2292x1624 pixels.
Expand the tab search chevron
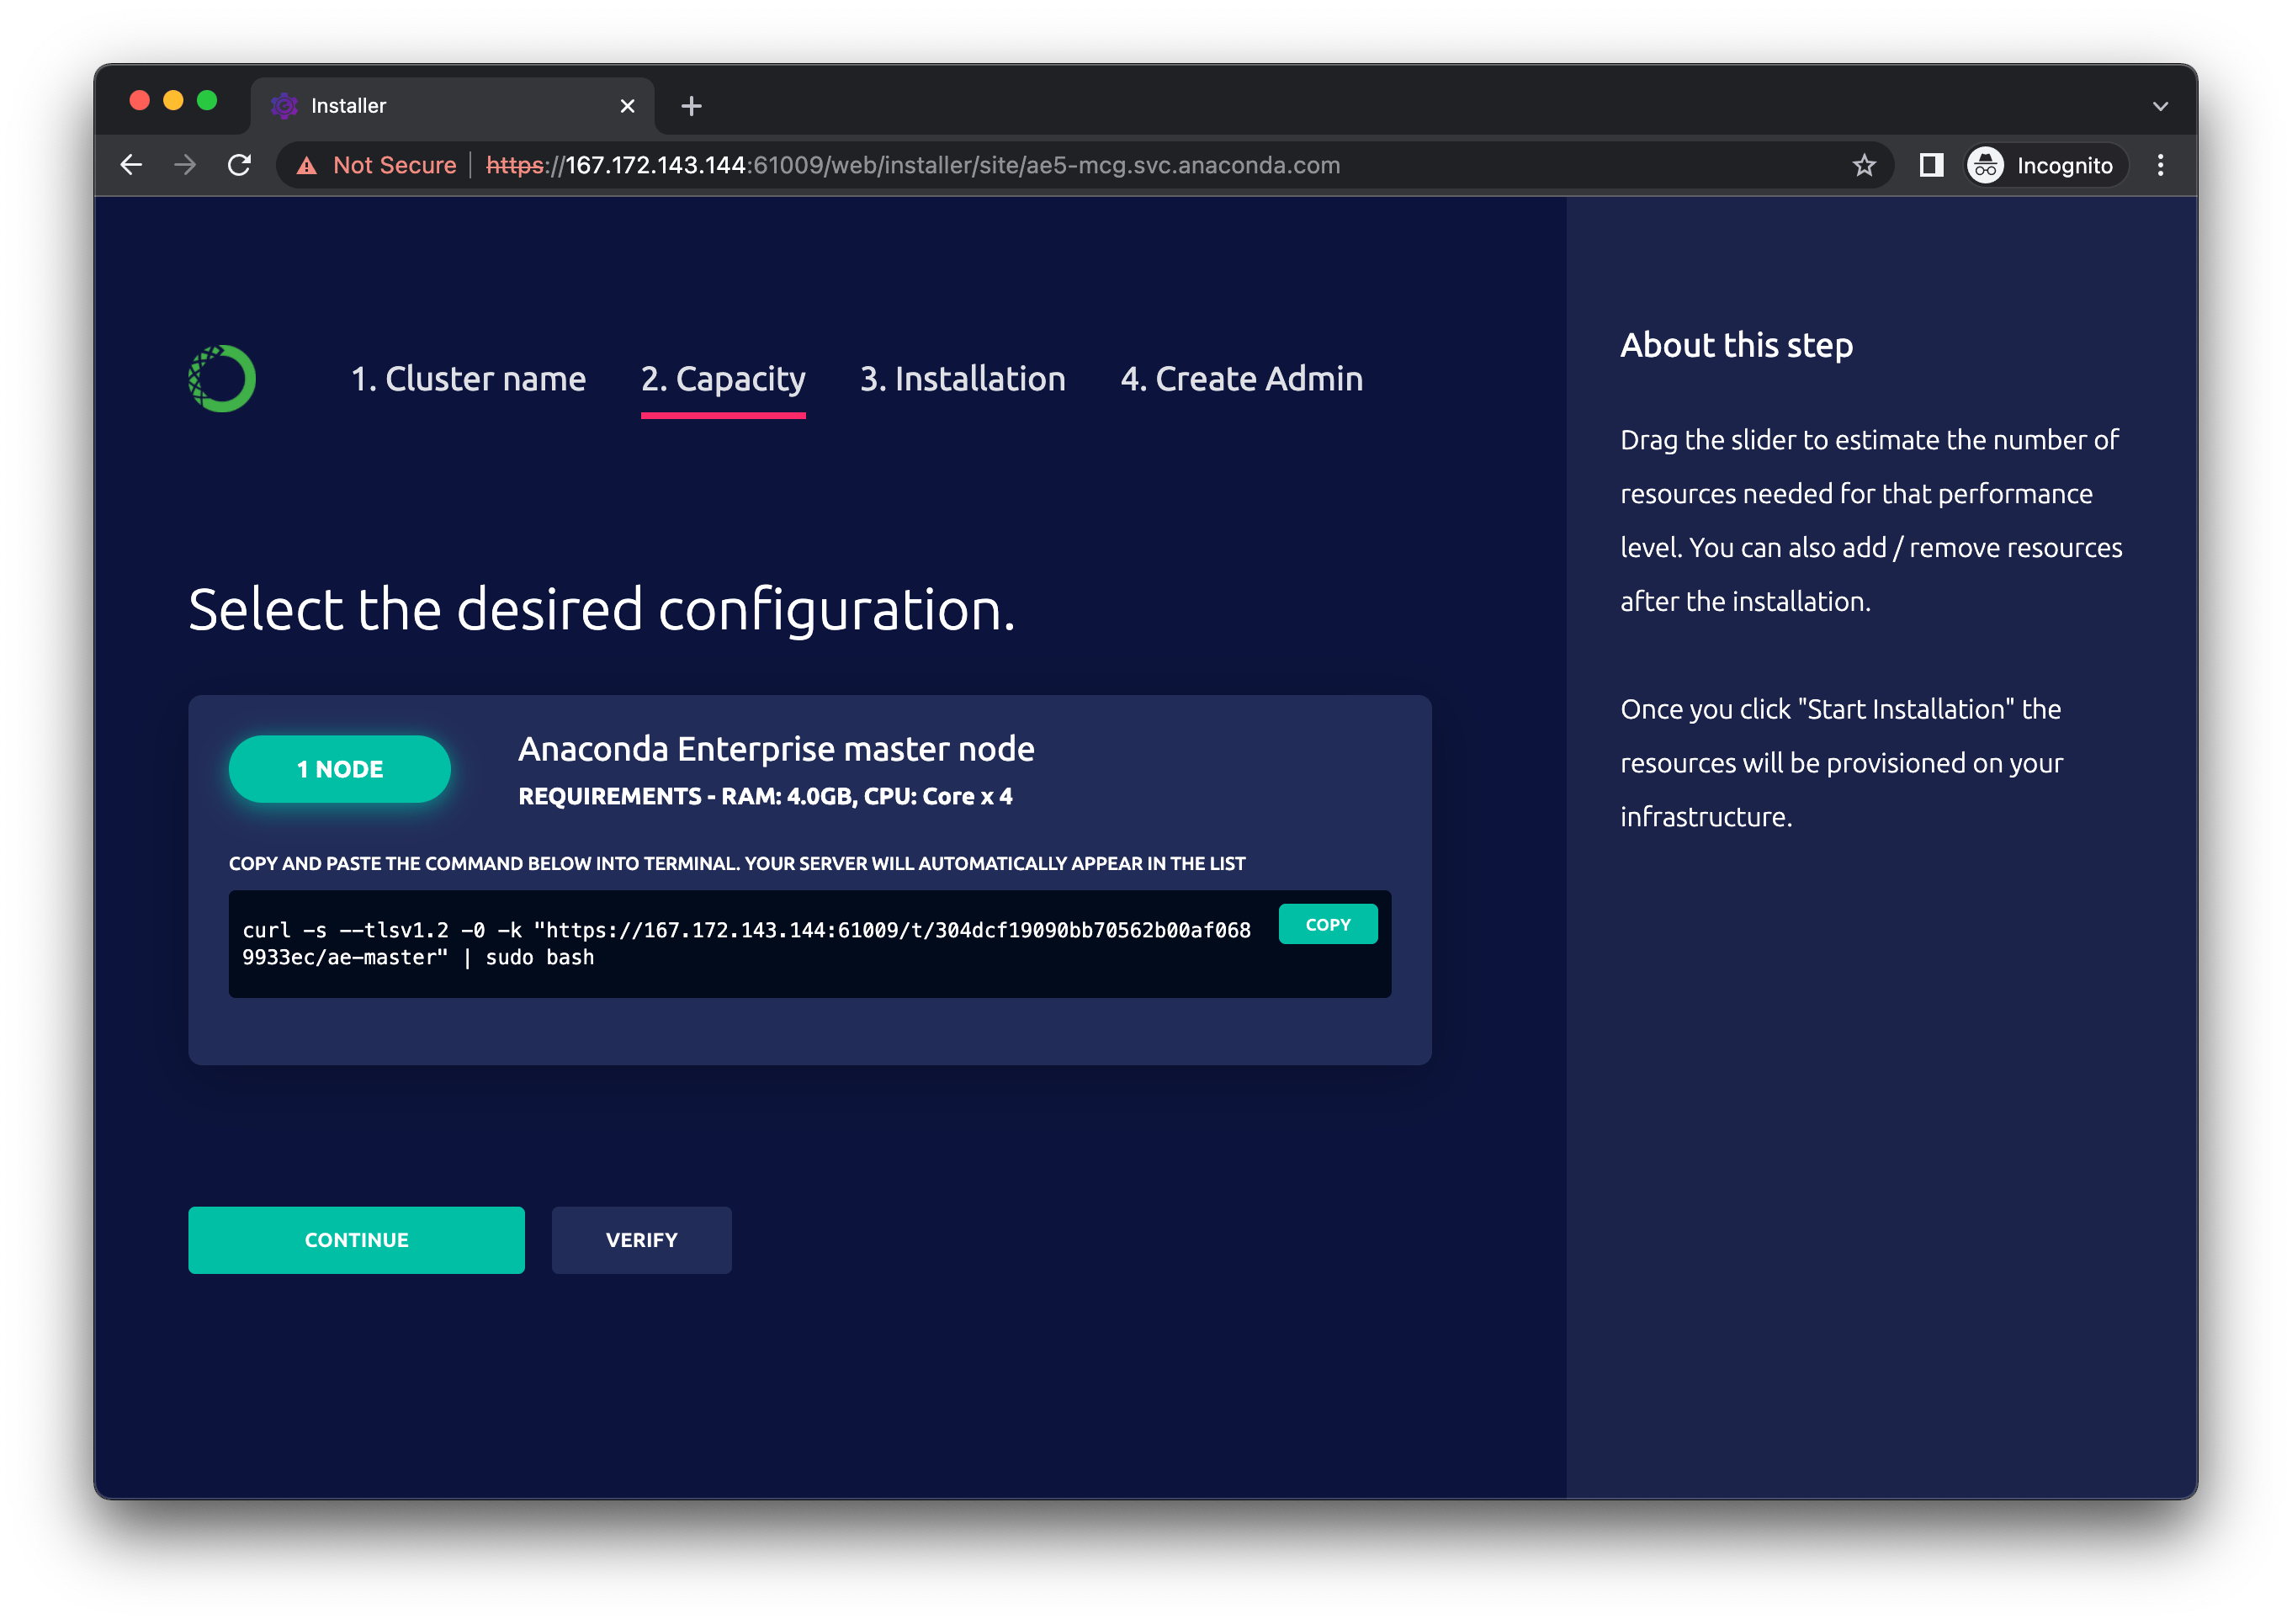pyautogui.click(x=2160, y=106)
